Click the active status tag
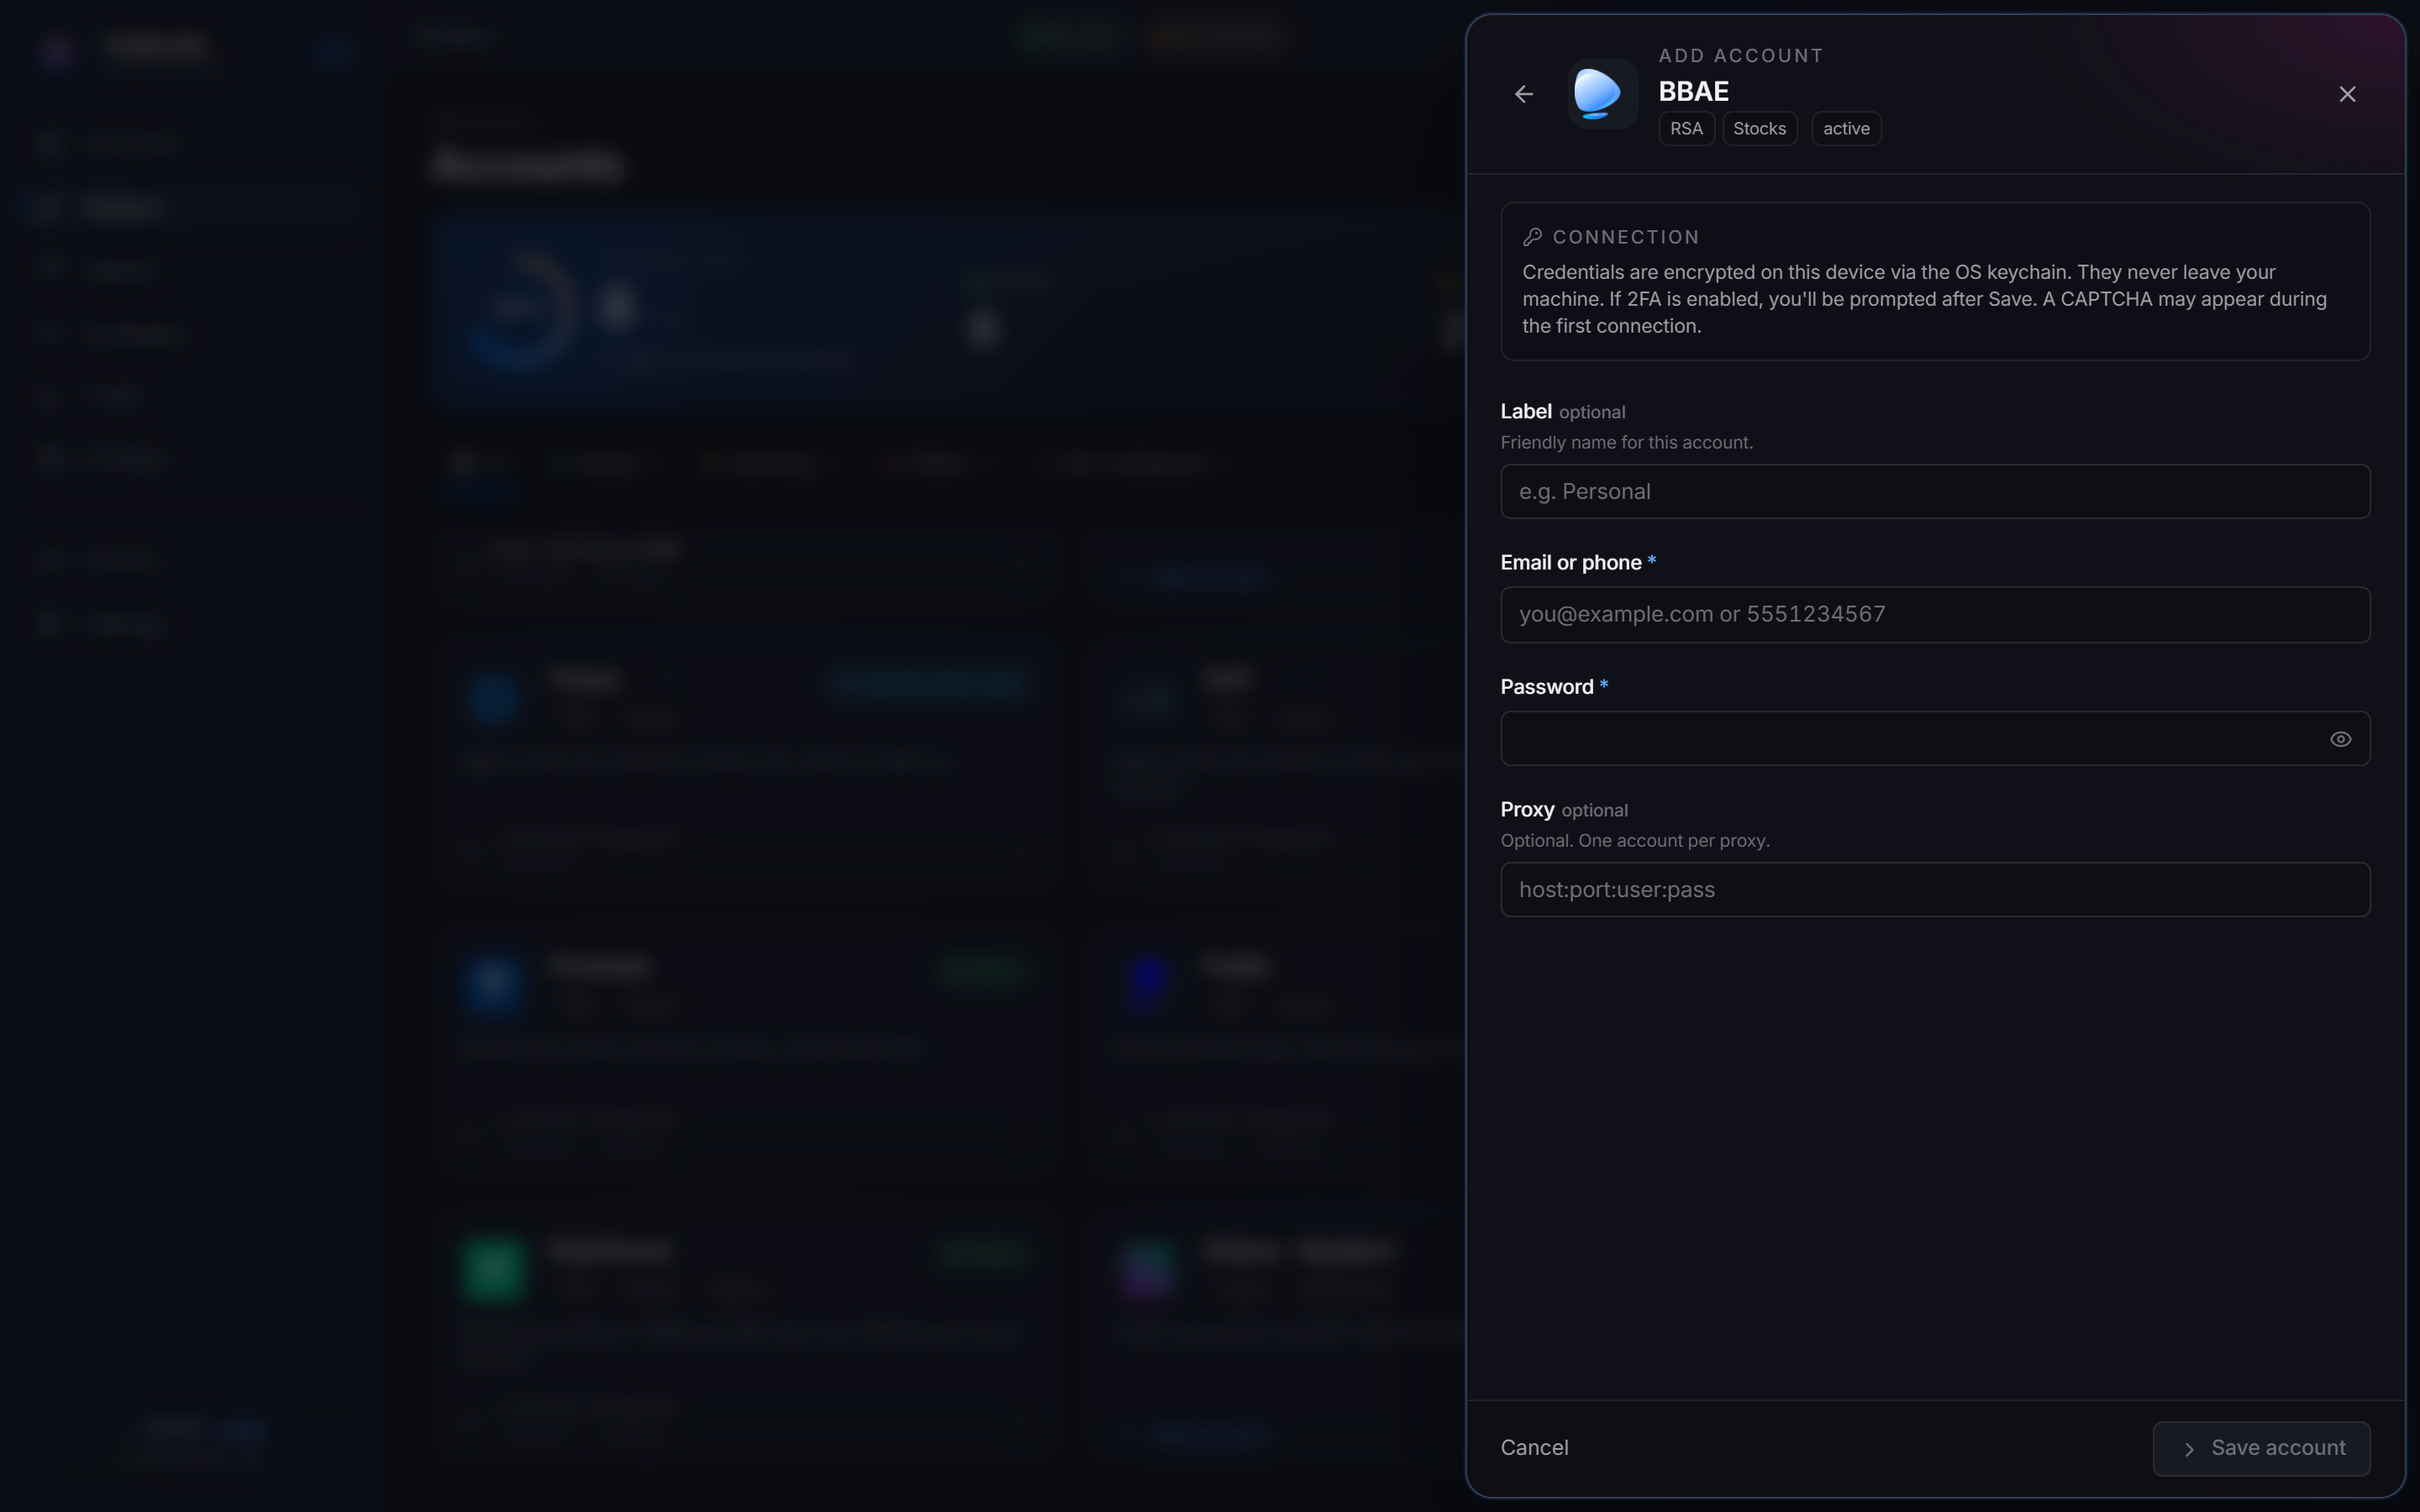 click(x=1846, y=129)
